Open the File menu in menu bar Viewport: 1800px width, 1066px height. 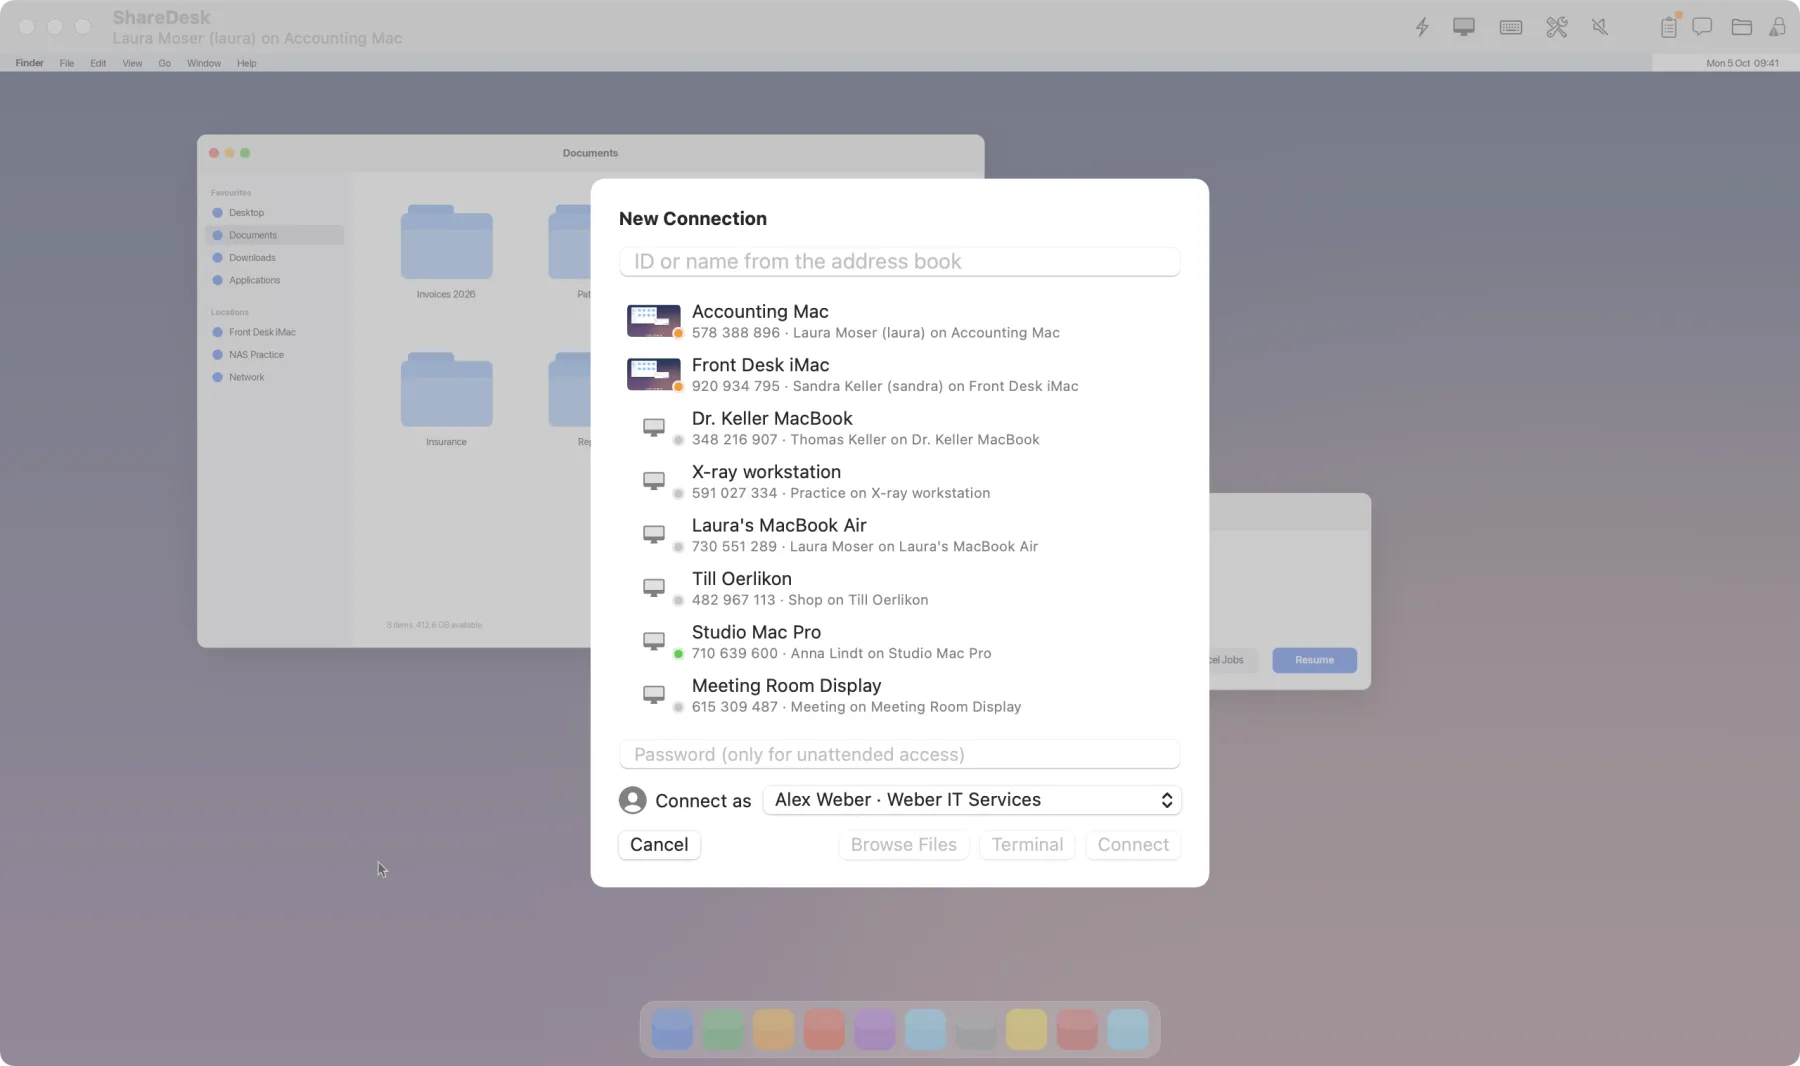pyautogui.click(x=67, y=63)
